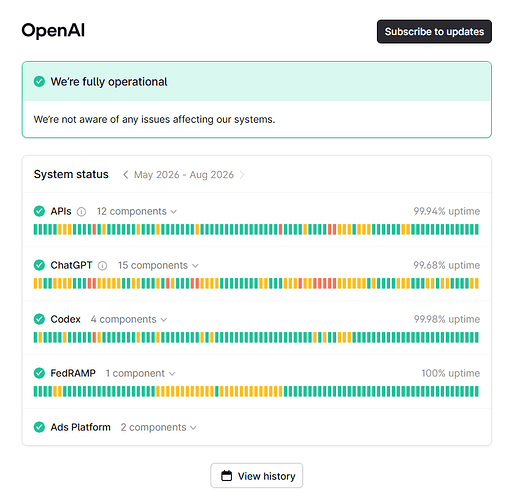Click a red bar in APIs uptime timeline

click(281, 229)
